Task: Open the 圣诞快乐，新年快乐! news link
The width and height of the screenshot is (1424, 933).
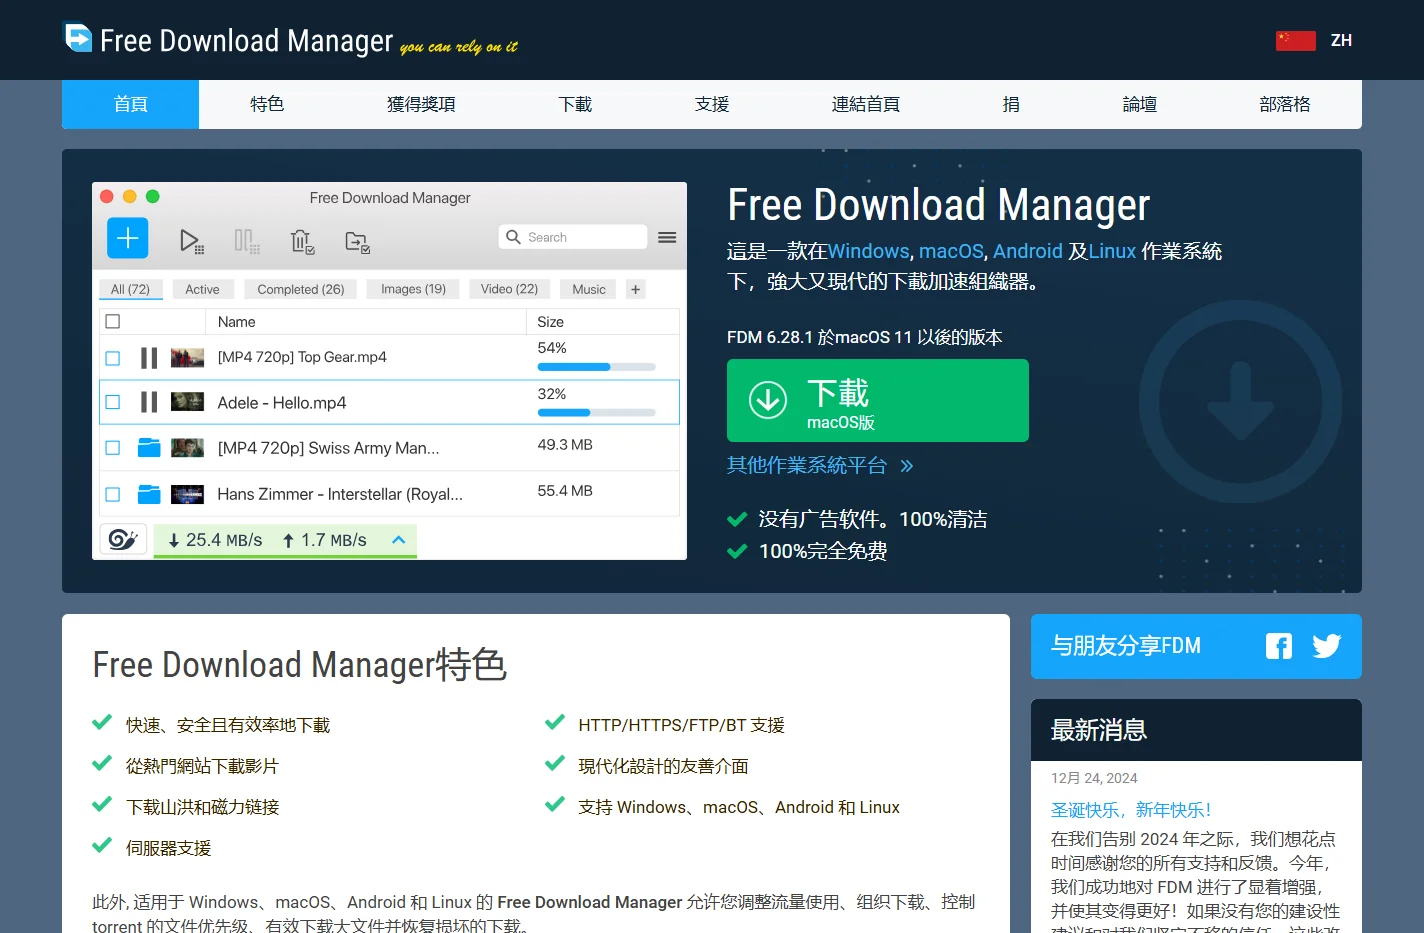Action: coord(1131,810)
